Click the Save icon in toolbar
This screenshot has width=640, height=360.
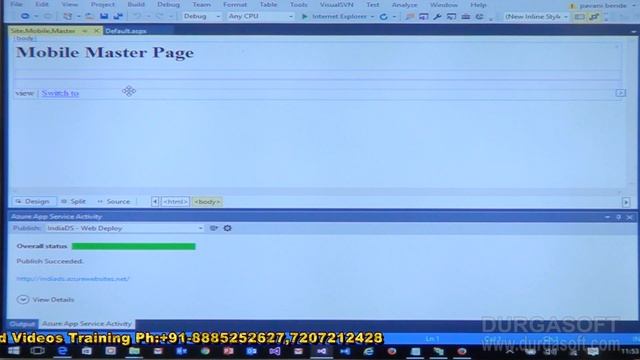(x=104, y=16)
